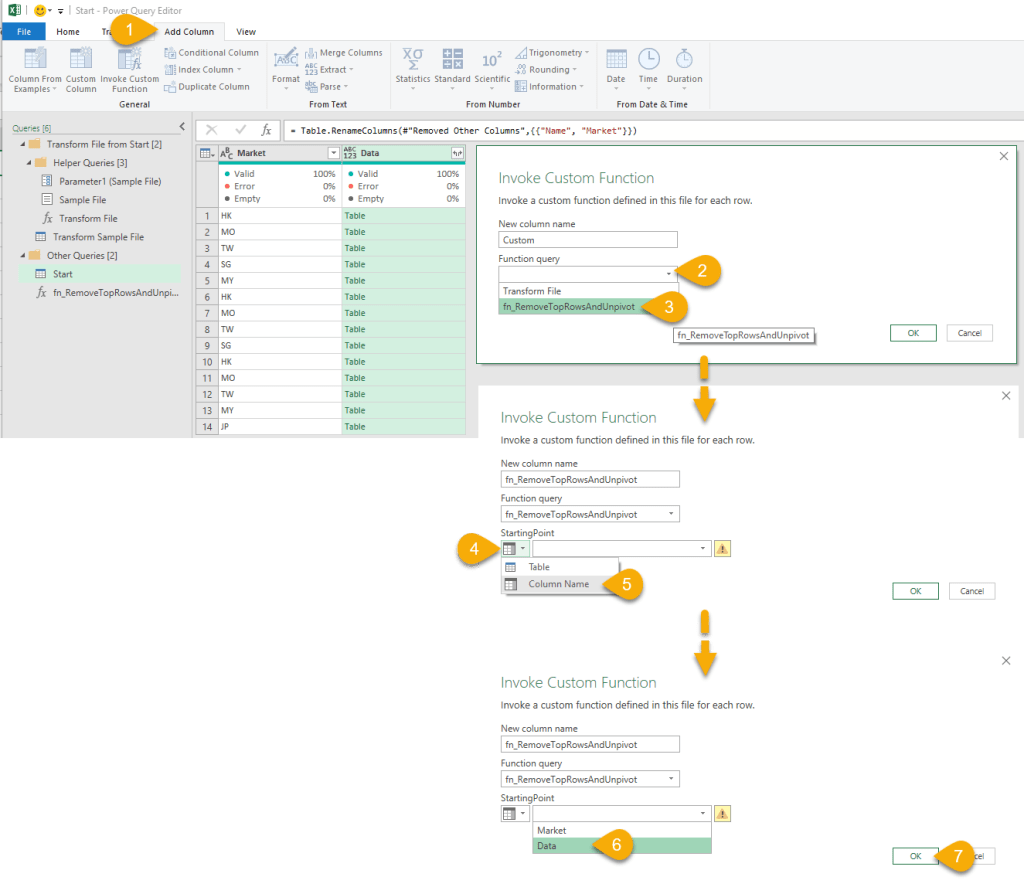Click the Invoke Custom Function icon

pyautogui.click(x=129, y=60)
